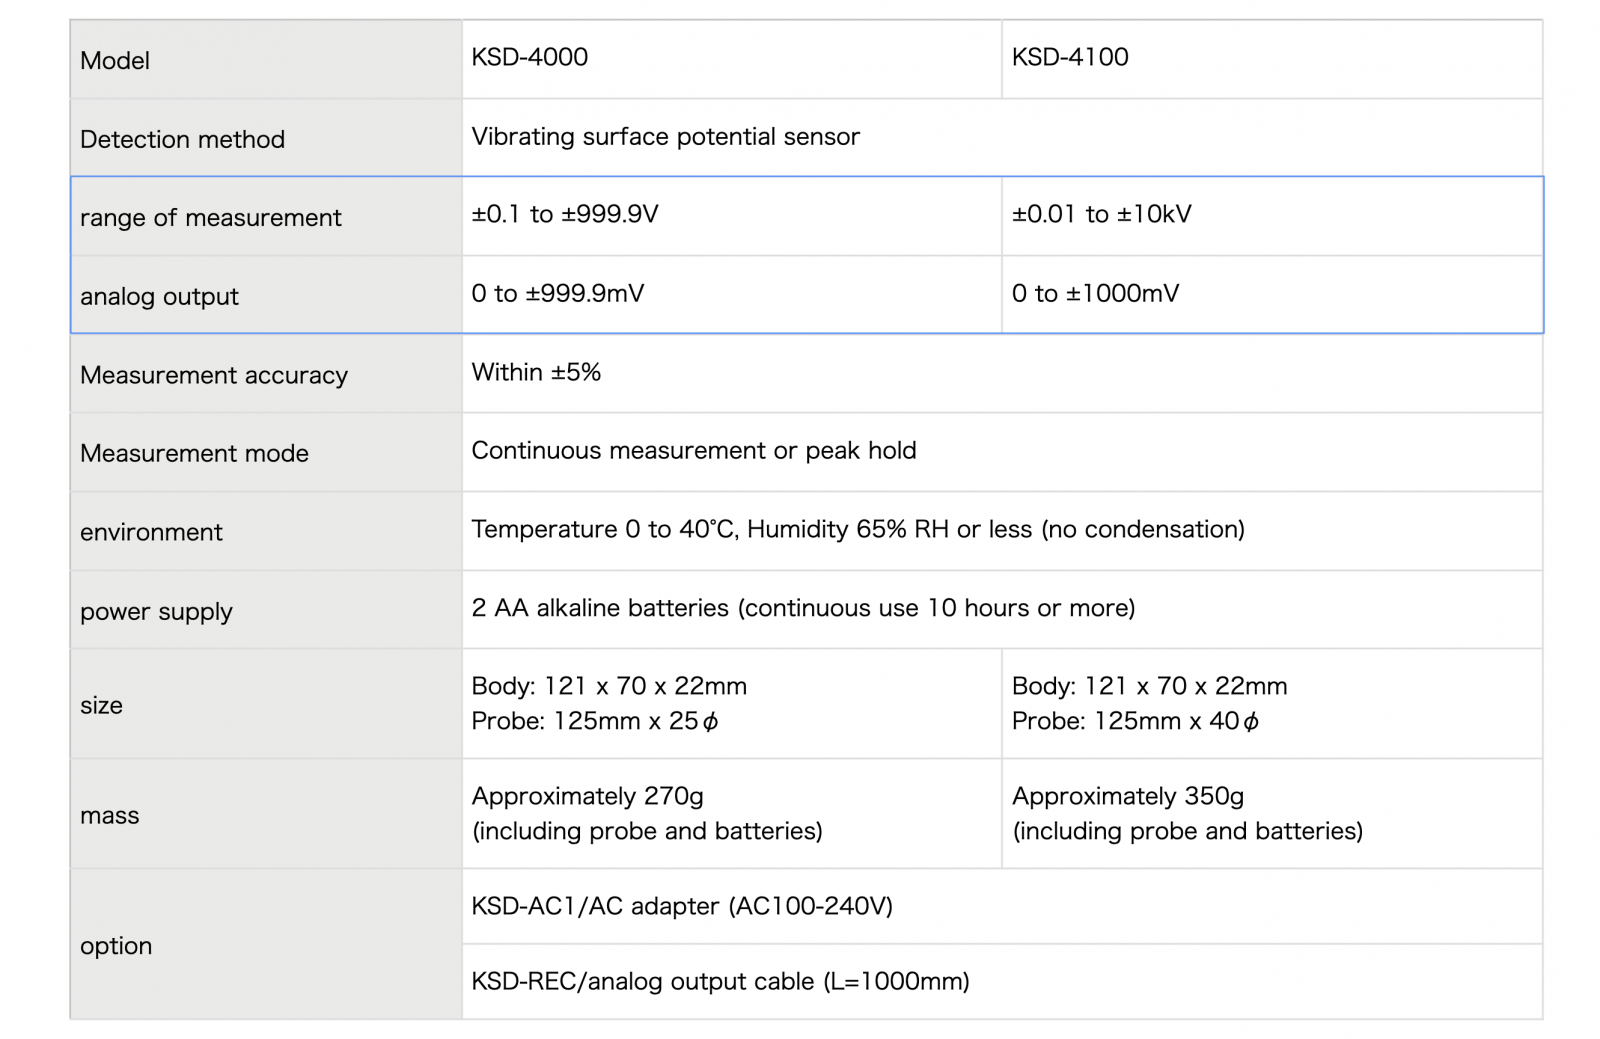This screenshot has height=1039, width=1600.
Task: Click Vibrating surface potential sensor text
Action: pyautogui.click(x=665, y=136)
